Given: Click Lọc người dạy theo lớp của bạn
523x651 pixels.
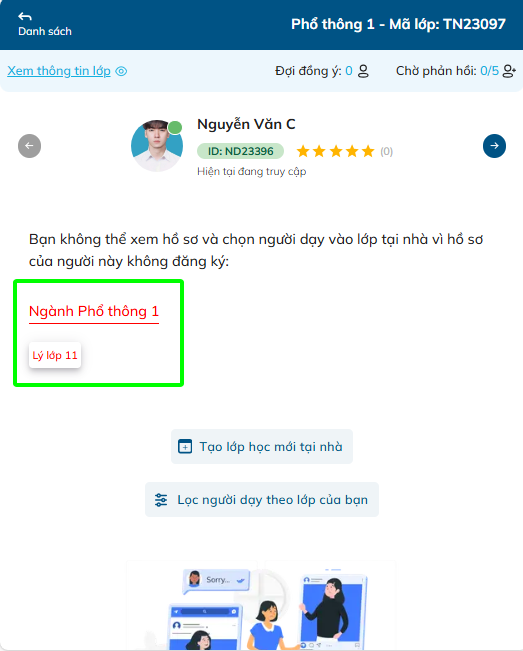Looking at the screenshot, I should (x=262, y=499).
